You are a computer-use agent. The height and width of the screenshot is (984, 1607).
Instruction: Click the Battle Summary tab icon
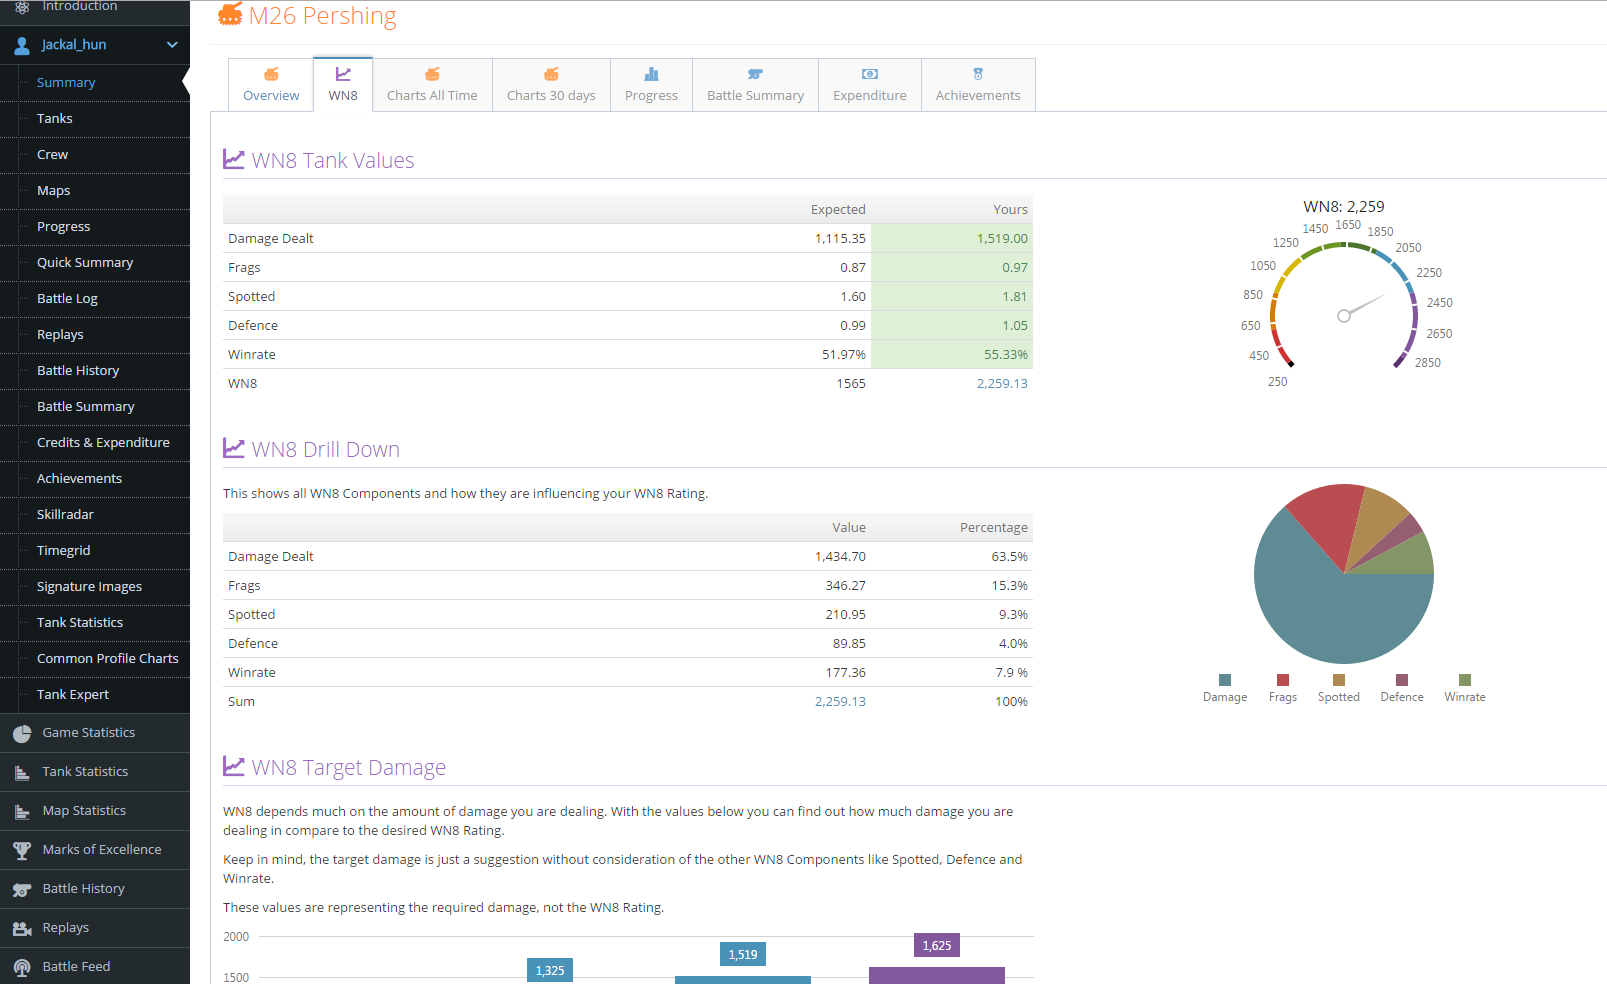(755, 74)
